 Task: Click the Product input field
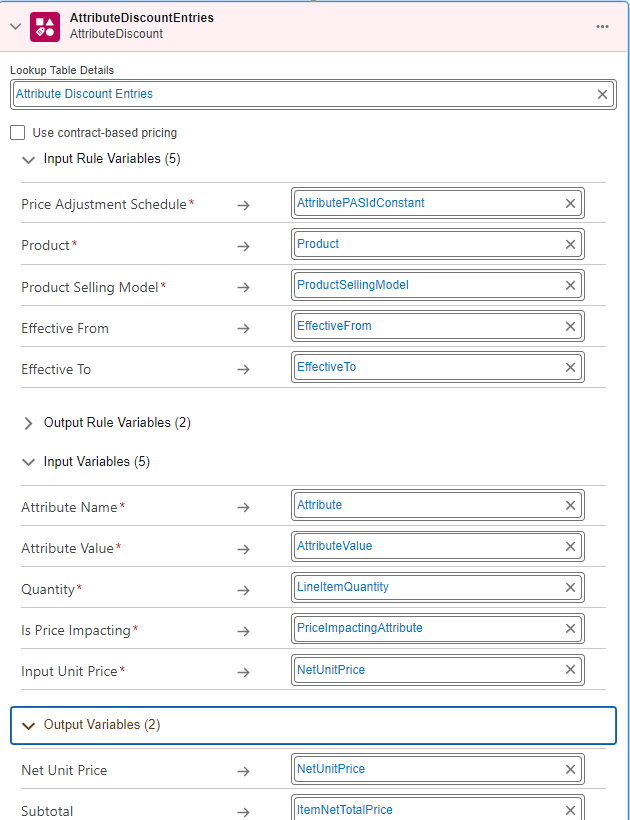[x=426, y=244]
